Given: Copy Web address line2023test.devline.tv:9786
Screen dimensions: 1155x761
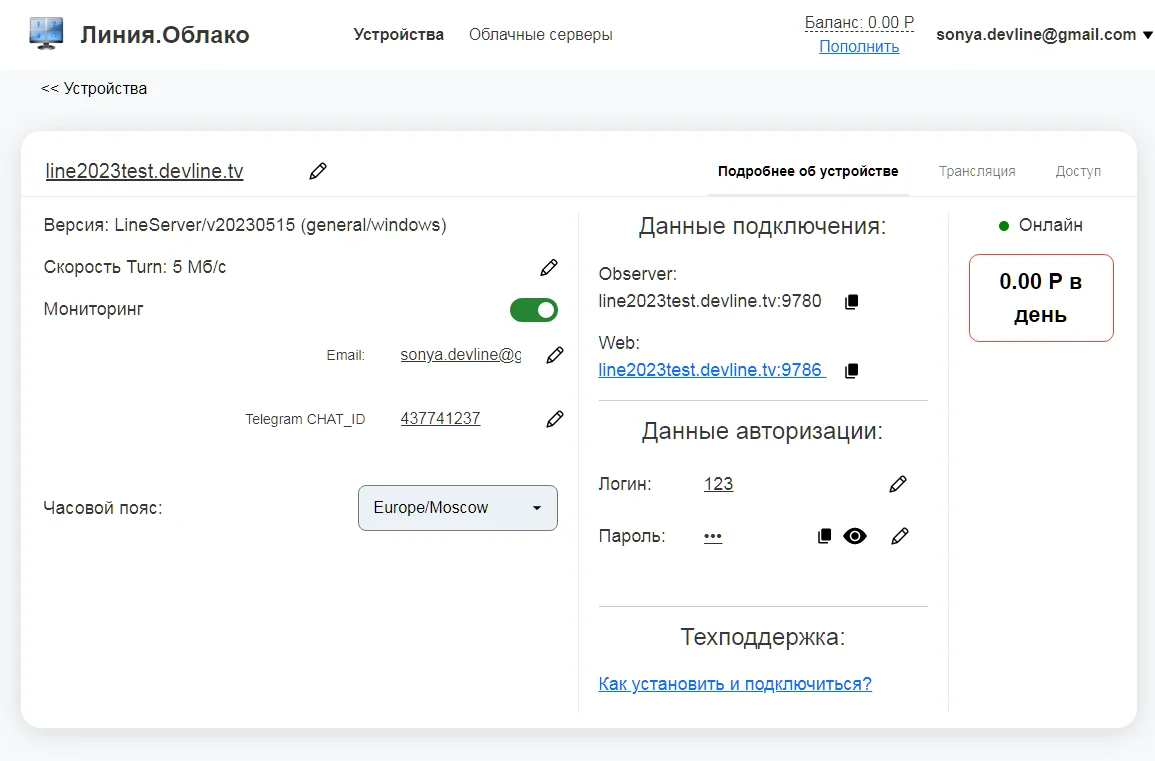Looking at the screenshot, I should [852, 371].
